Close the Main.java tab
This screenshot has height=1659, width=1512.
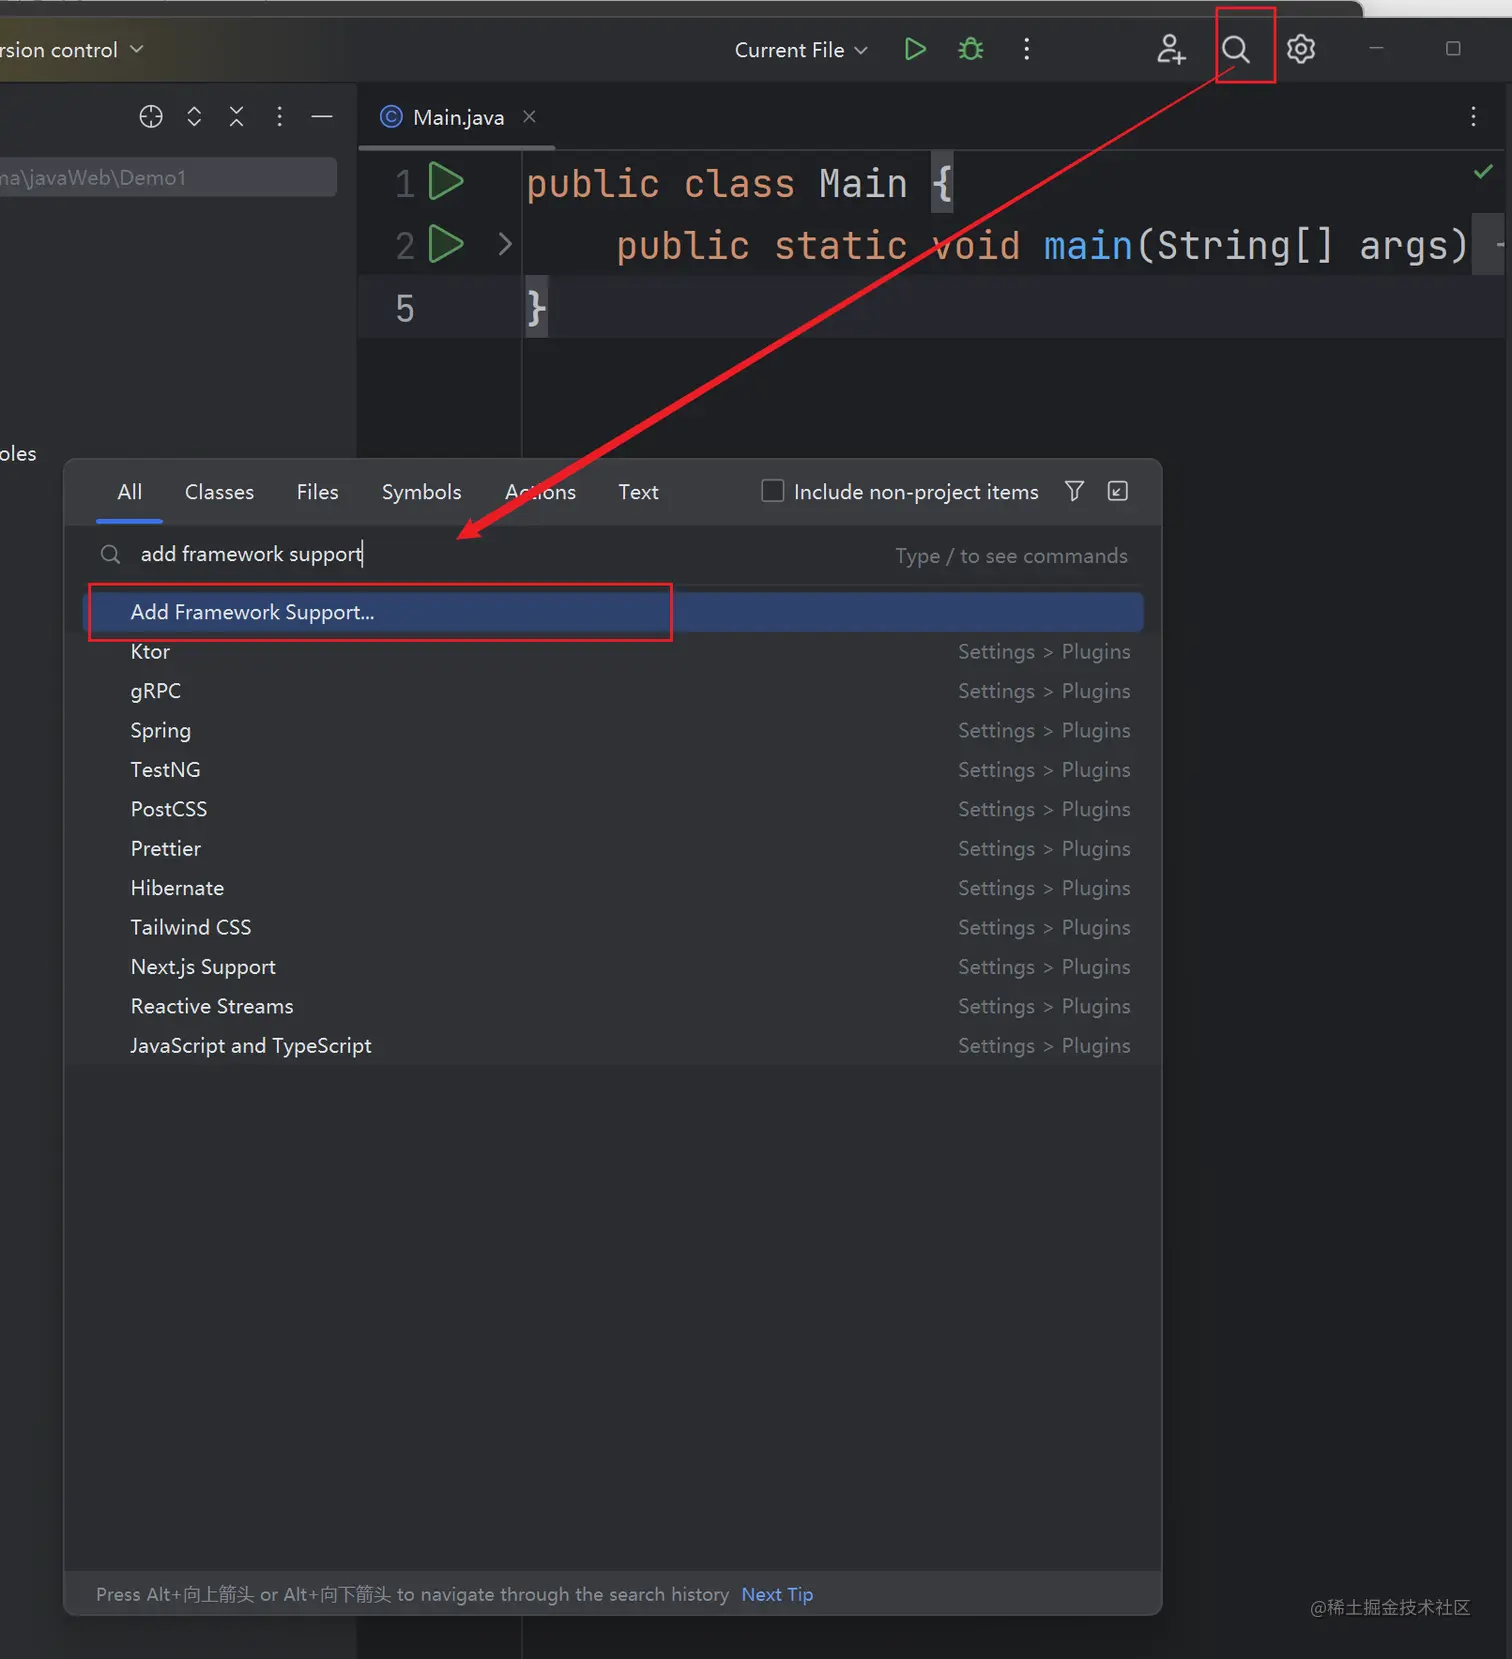pos(529,117)
